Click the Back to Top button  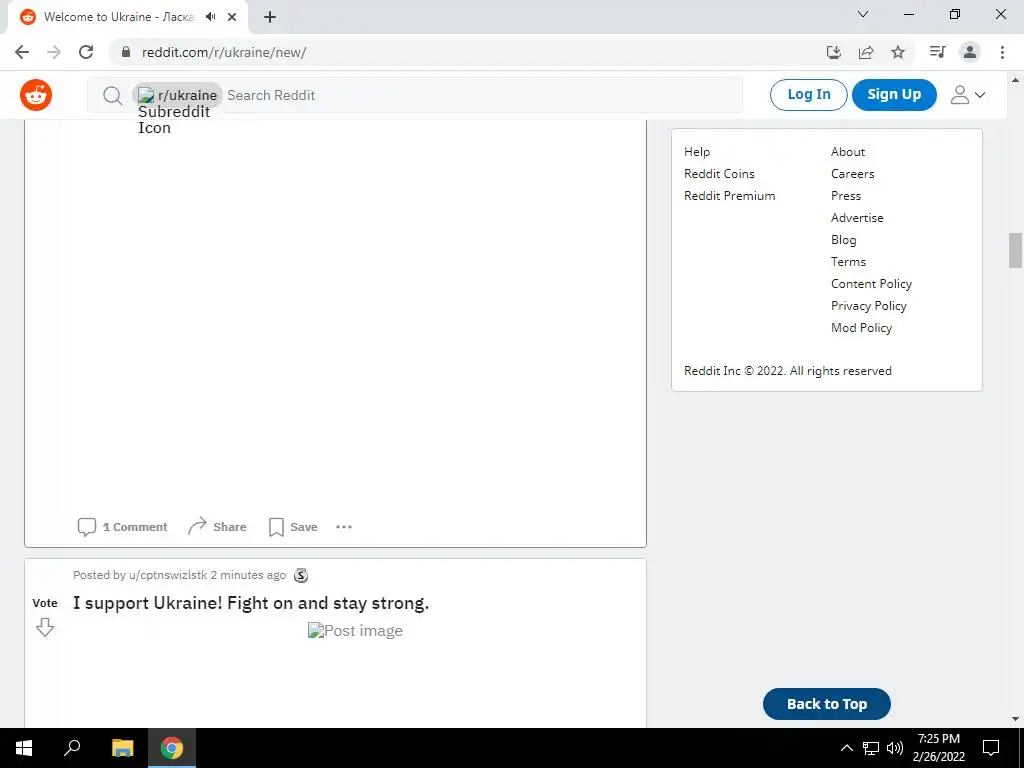[x=827, y=704]
